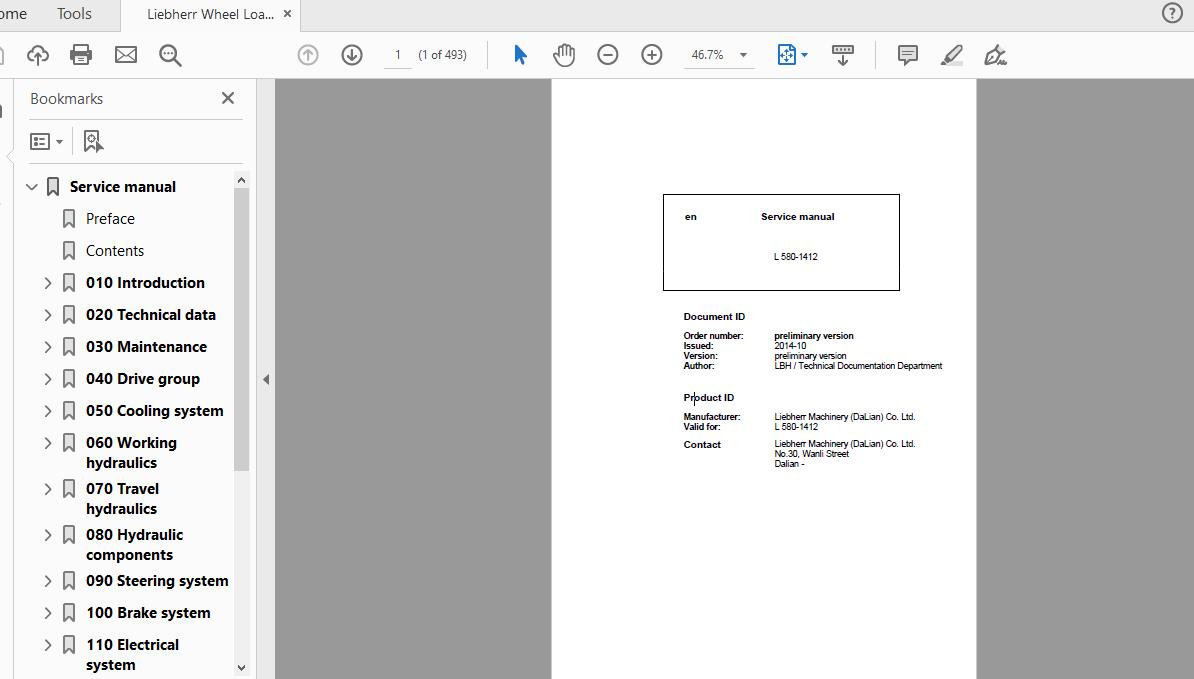This screenshot has width=1194, height=679.
Task: Activate the hand pan tool
Action: click(x=563, y=55)
